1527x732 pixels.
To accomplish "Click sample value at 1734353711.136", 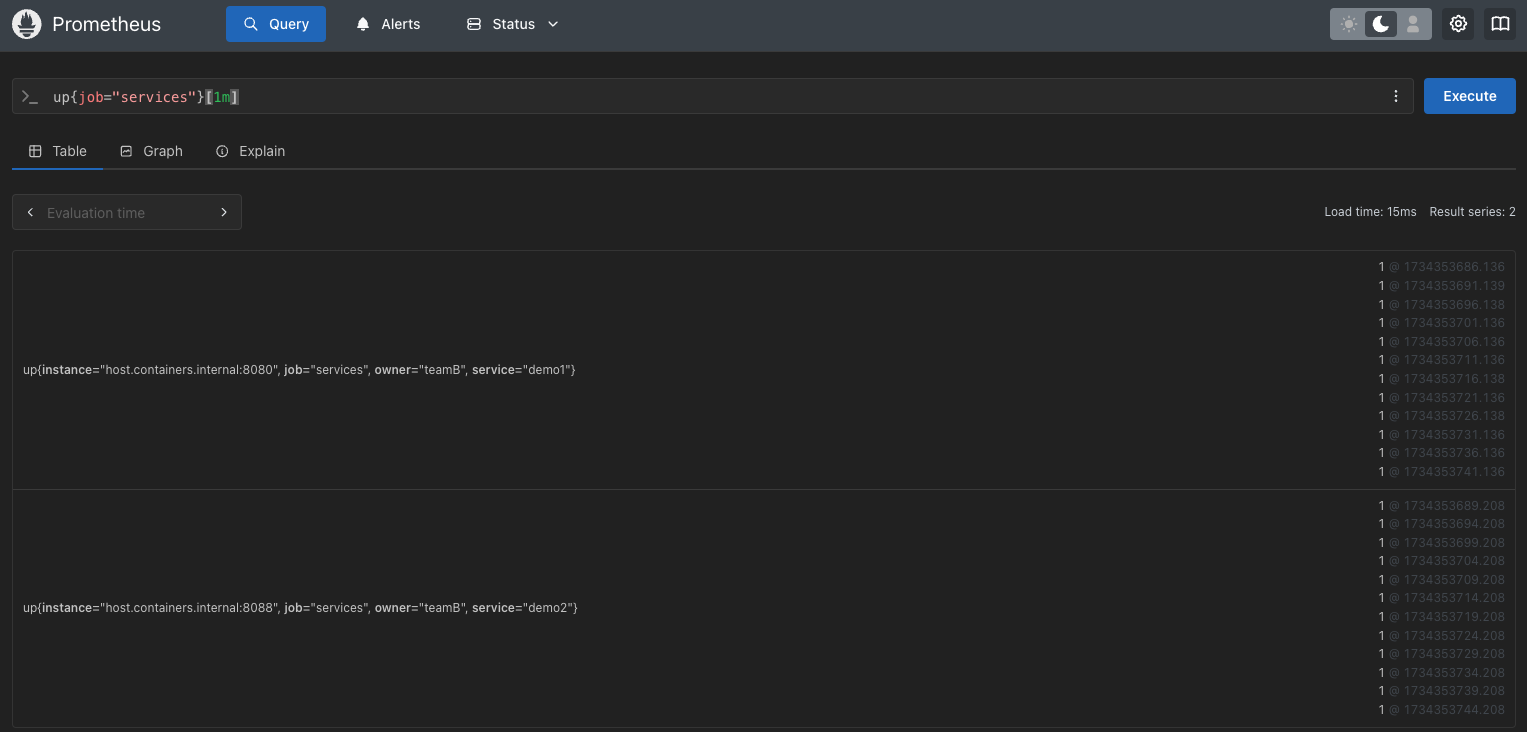I will coord(1441,360).
